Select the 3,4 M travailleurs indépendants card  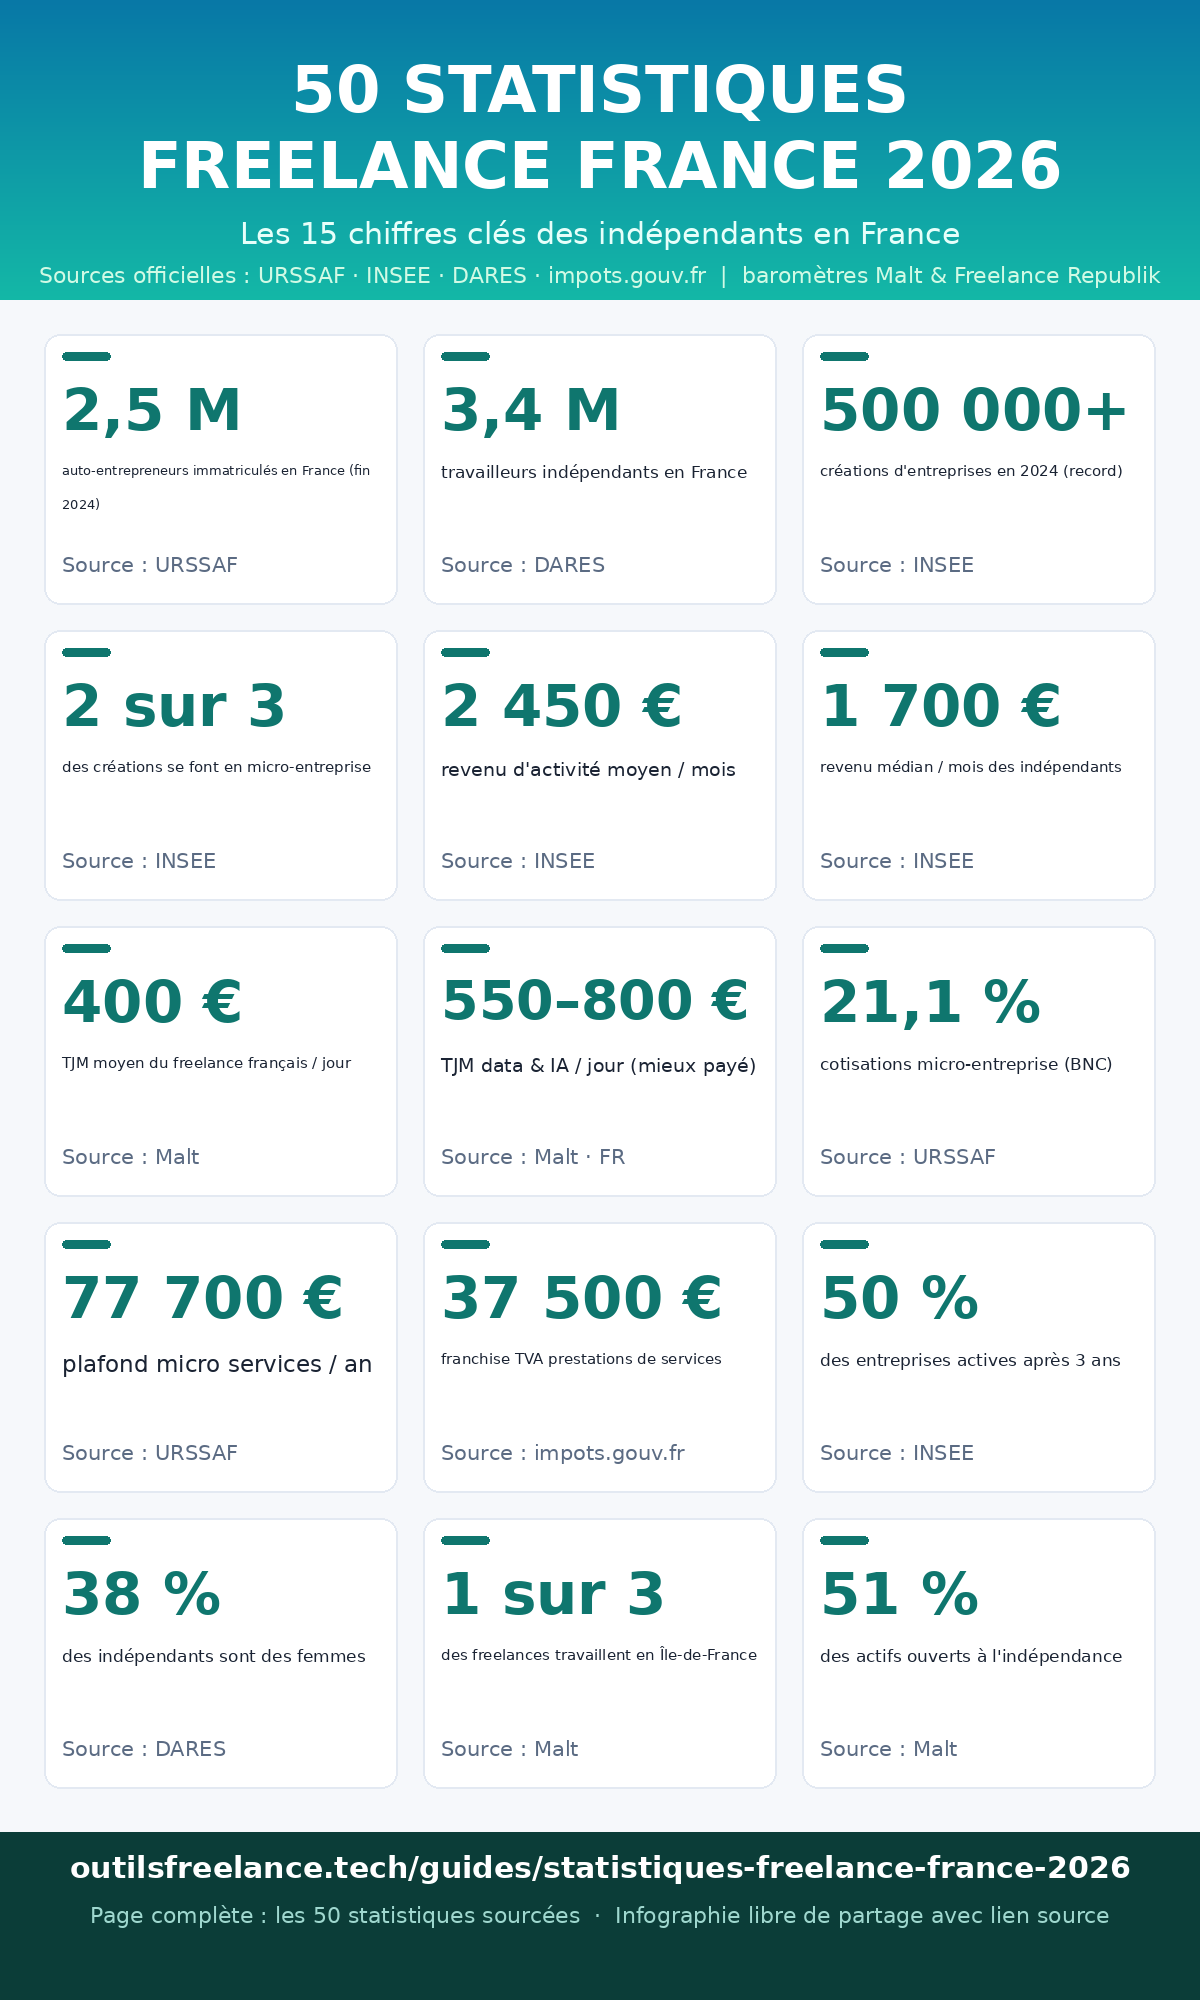click(x=600, y=469)
